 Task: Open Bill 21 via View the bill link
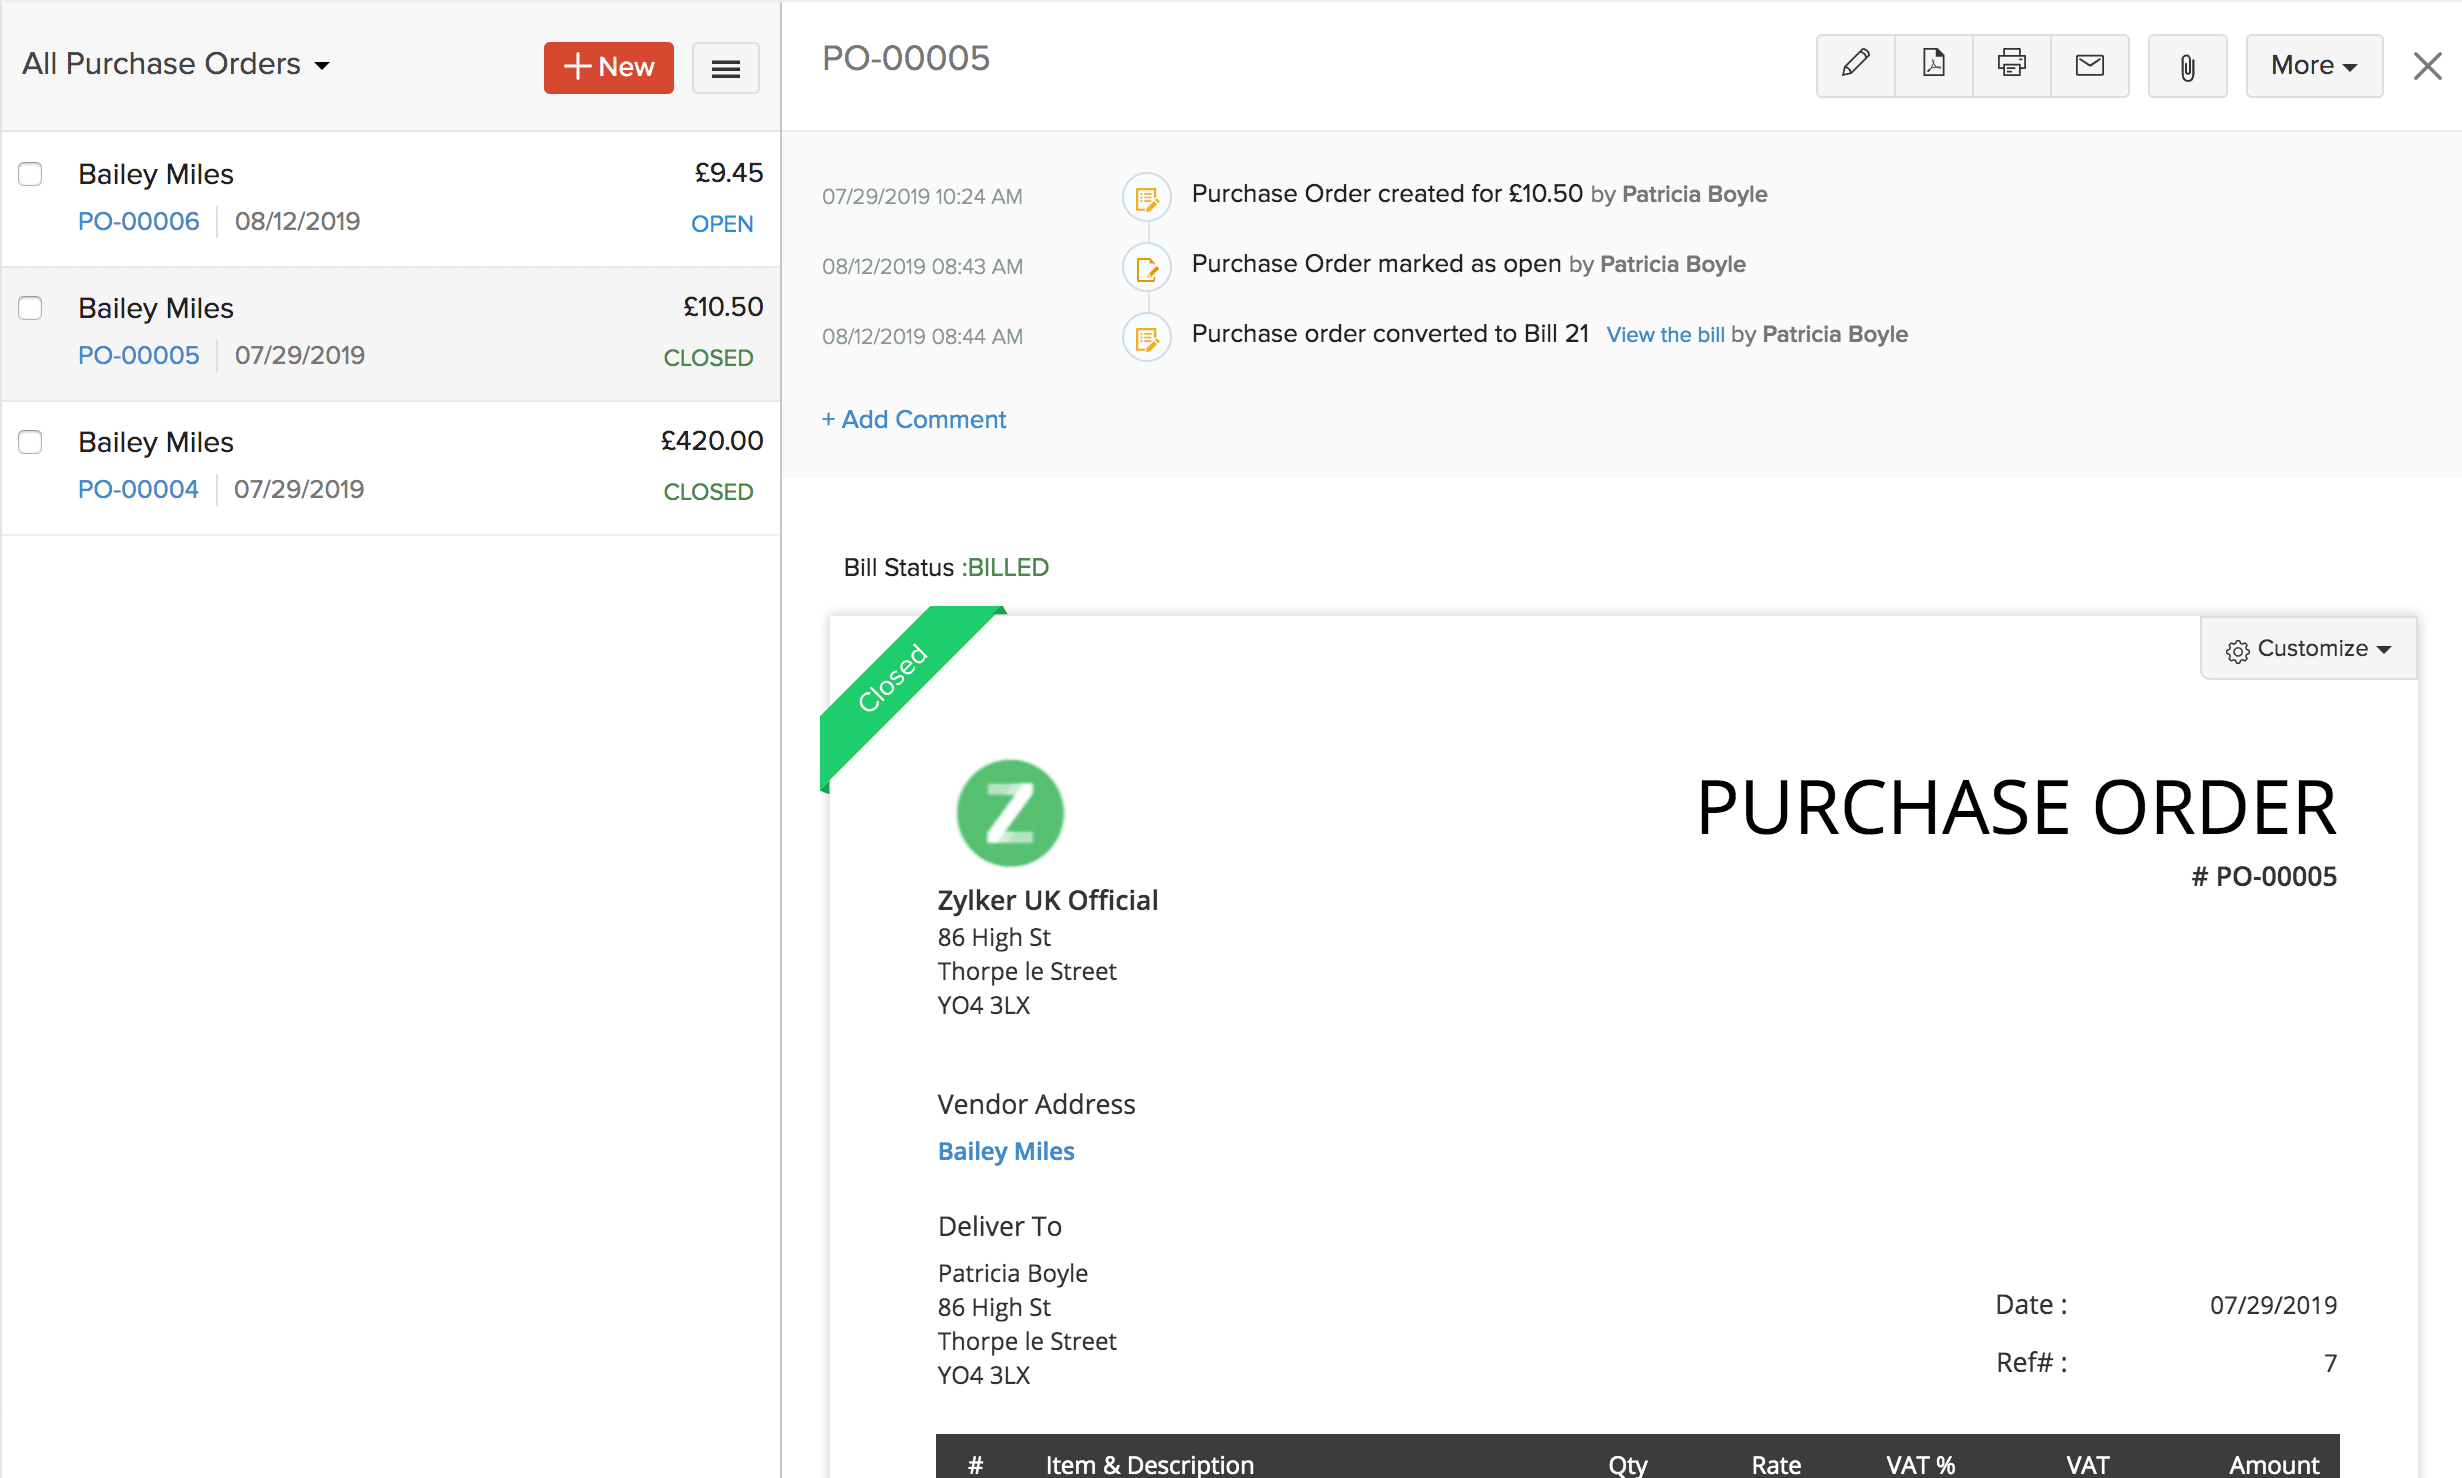point(1664,335)
